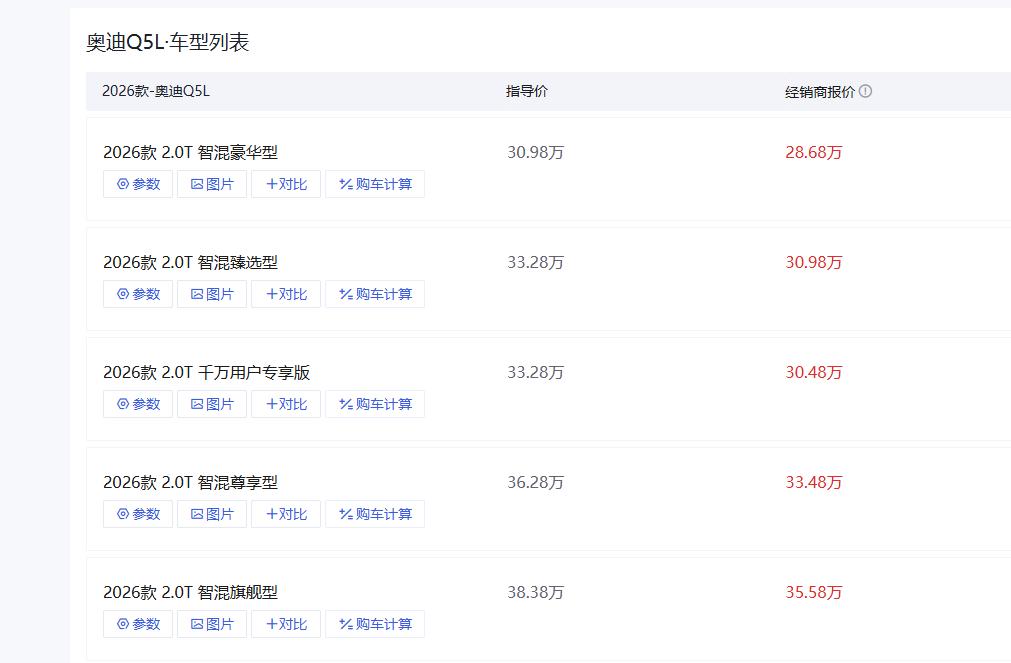1011x663 pixels.
Task: Open 购车计算 for 千万用户专享版
Action: 375,404
